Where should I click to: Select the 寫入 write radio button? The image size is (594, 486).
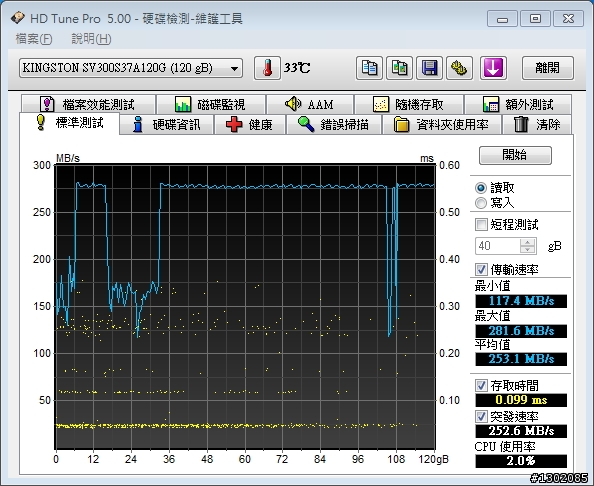click(481, 203)
